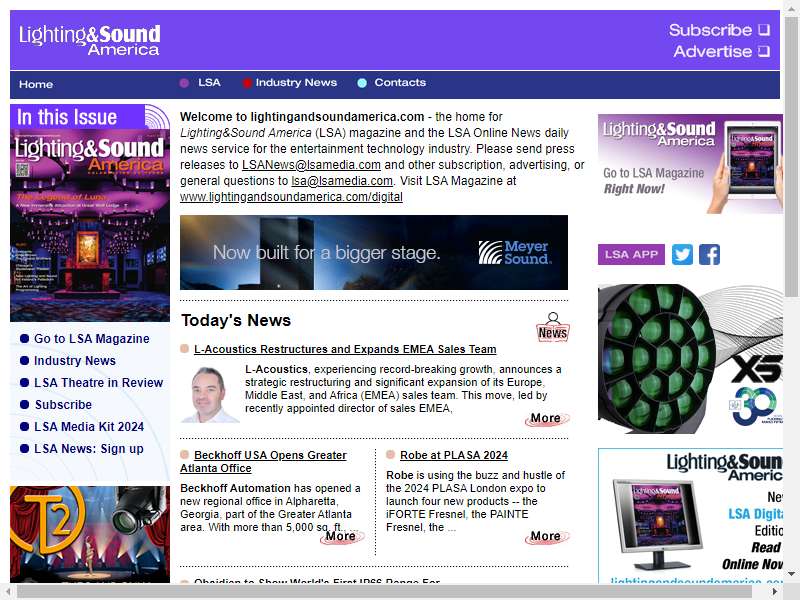Click the Go to LSA Magazine Right Now banner
This screenshot has width=800, height=600.
click(x=690, y=163)
